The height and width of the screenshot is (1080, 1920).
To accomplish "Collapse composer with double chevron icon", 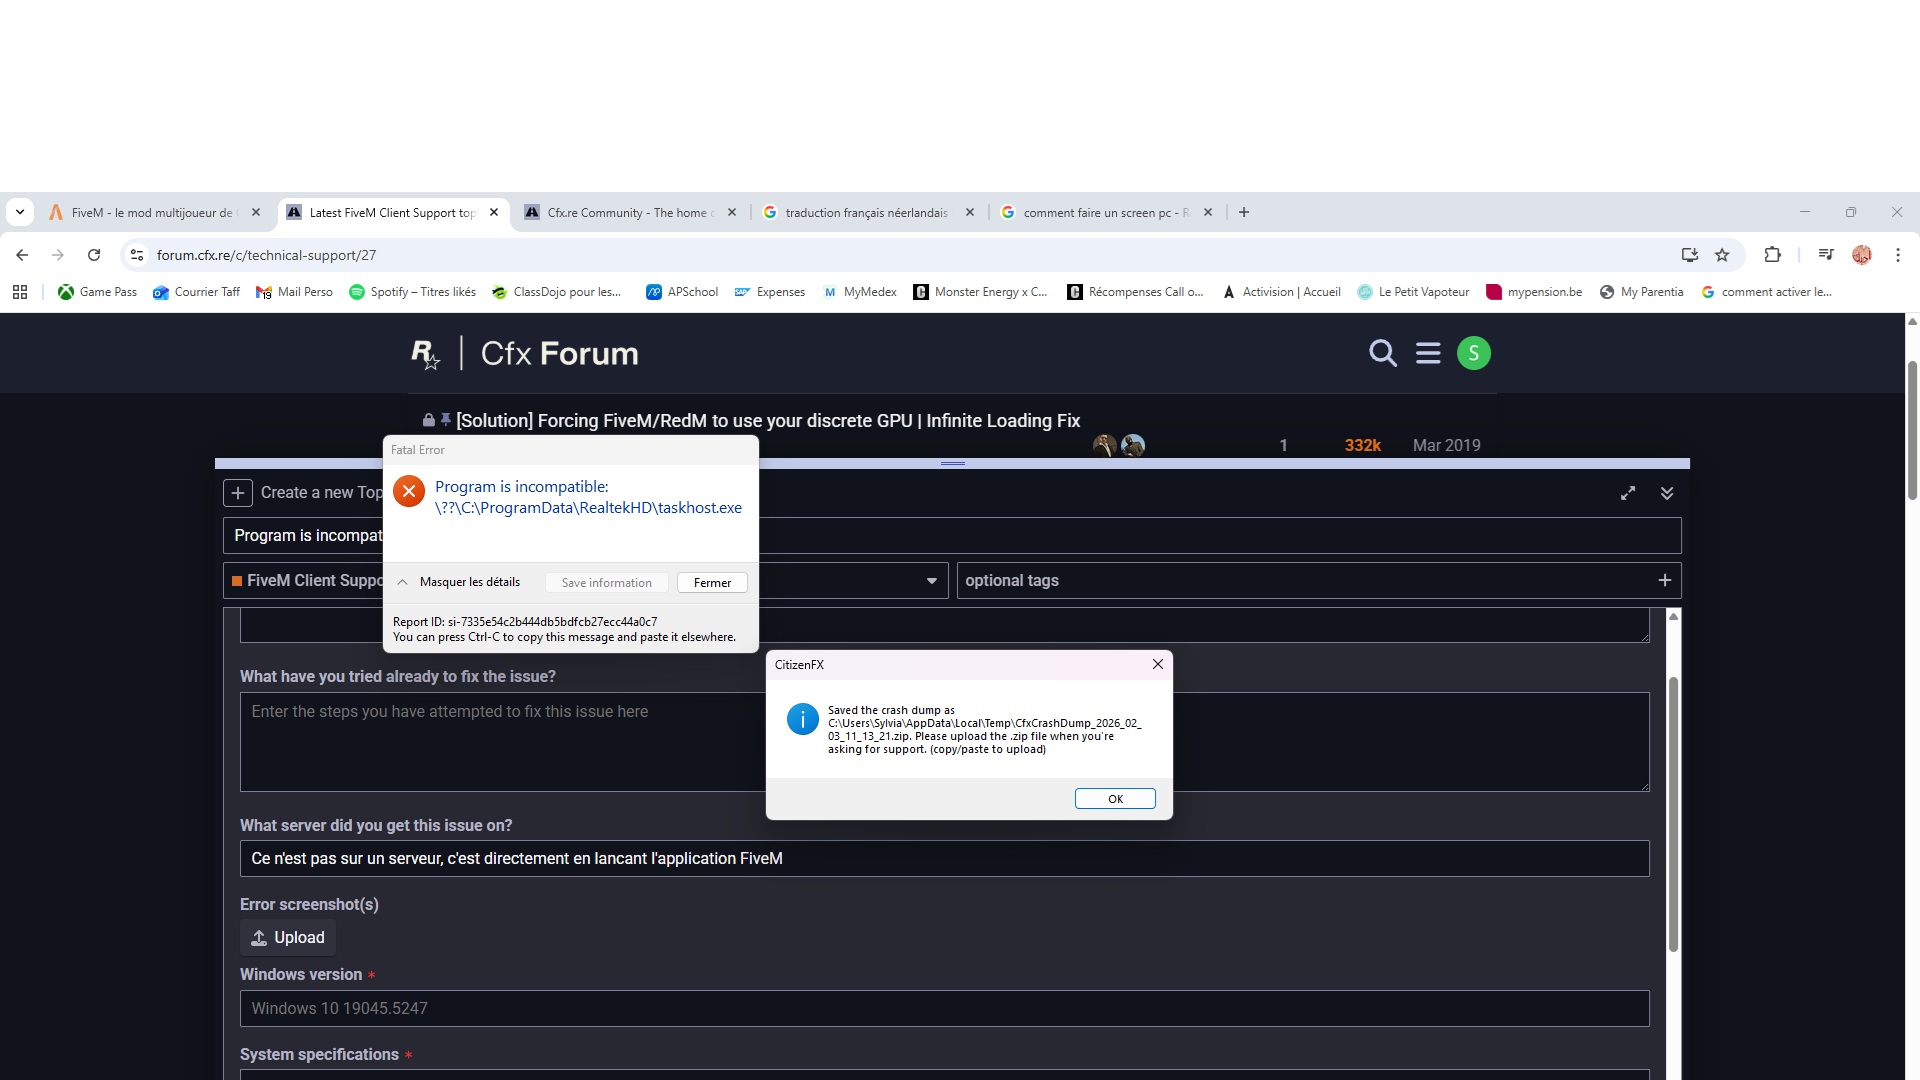I will (x=1667, y=493).
